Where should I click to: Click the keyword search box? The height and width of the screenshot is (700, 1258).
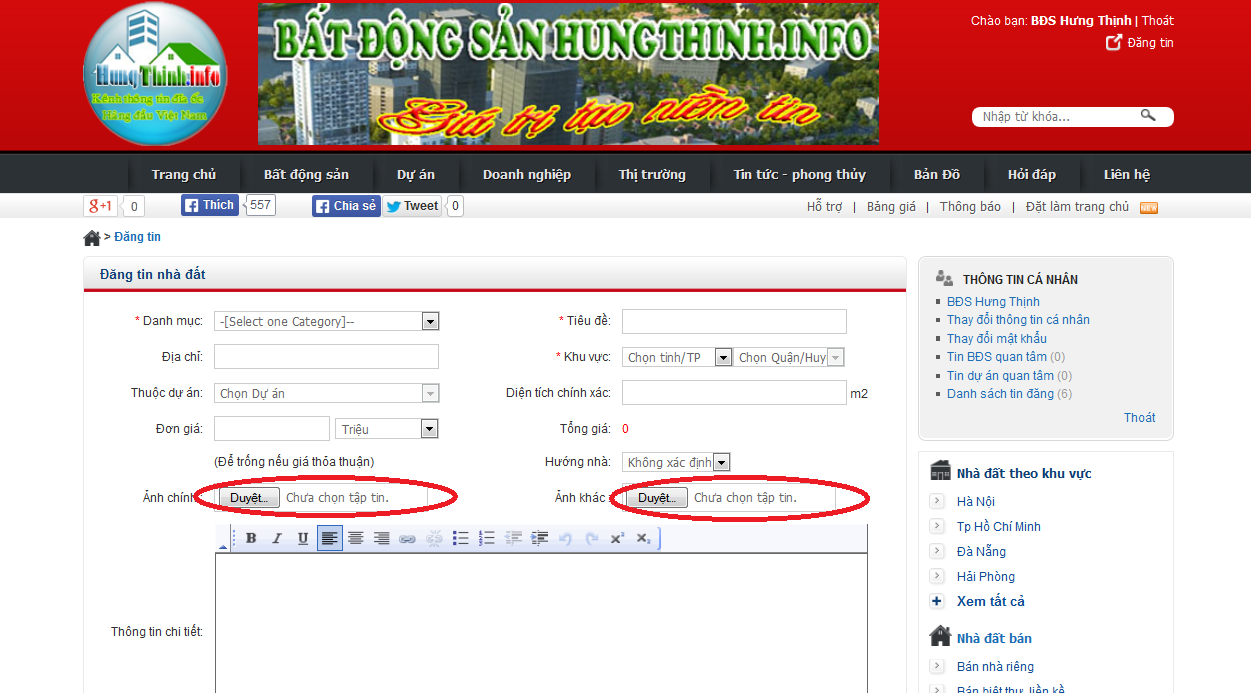[1058, 117]
